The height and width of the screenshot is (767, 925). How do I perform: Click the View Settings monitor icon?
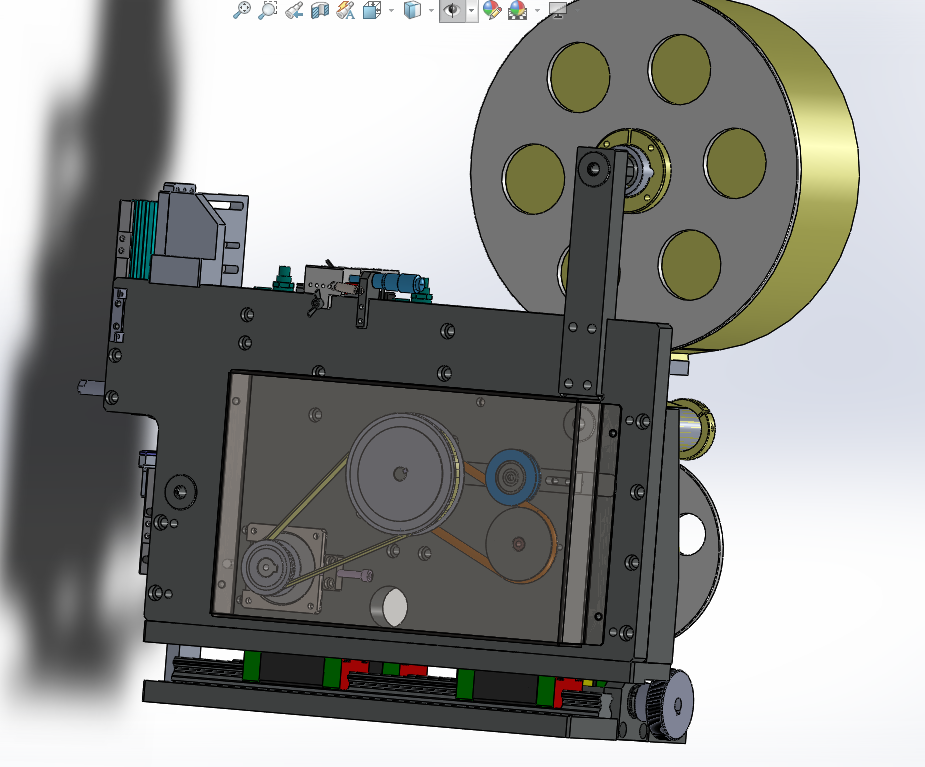(x=557, y=10)
